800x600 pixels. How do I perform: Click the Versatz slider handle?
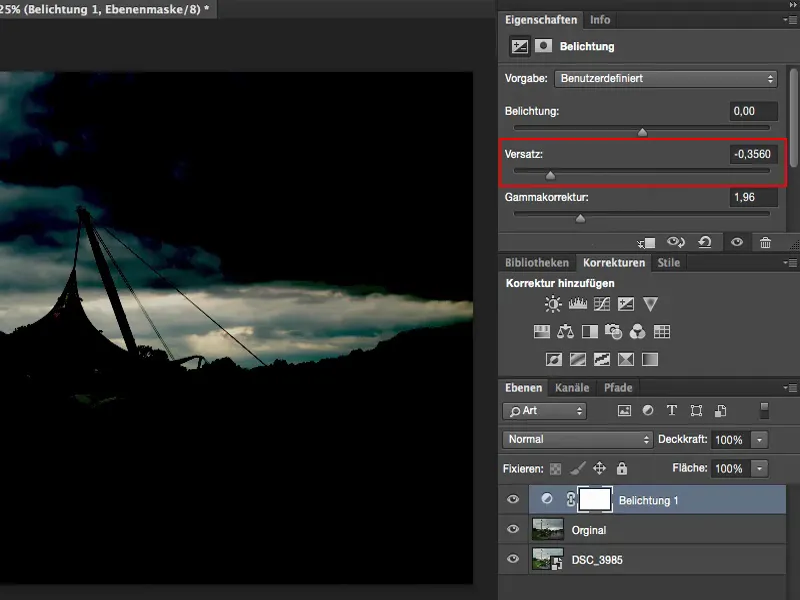tap(550, 175)
